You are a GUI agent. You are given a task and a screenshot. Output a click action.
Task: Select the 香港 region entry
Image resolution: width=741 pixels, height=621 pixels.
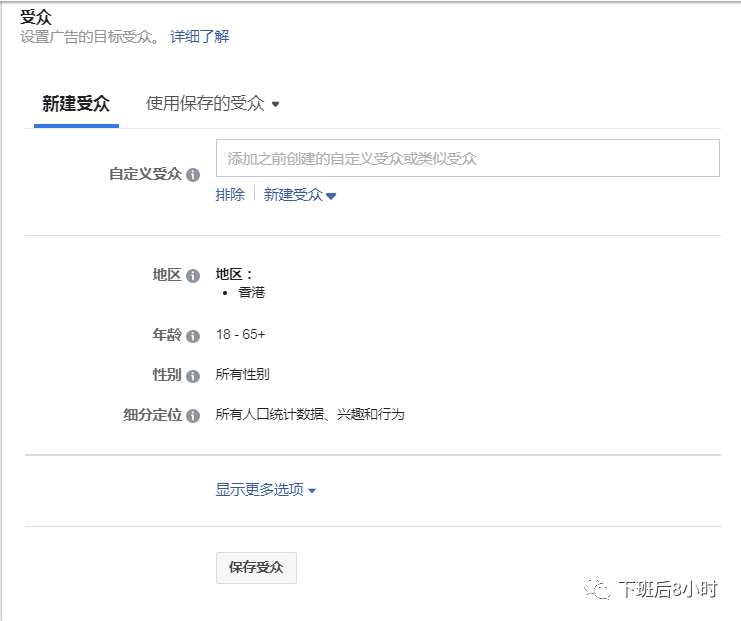pos(251,293)
